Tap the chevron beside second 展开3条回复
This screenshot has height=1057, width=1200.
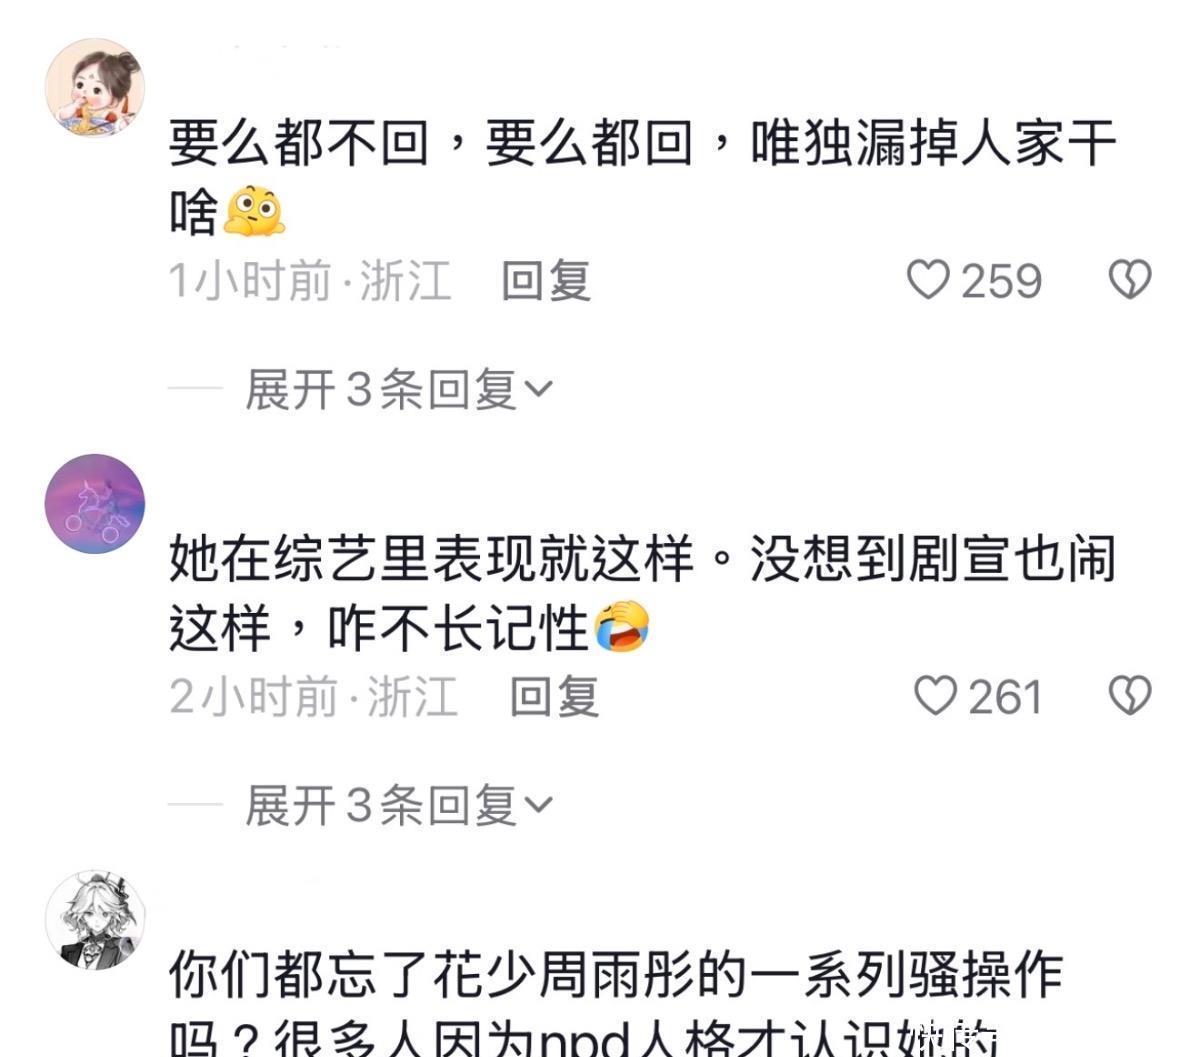(x=537, y=806)
